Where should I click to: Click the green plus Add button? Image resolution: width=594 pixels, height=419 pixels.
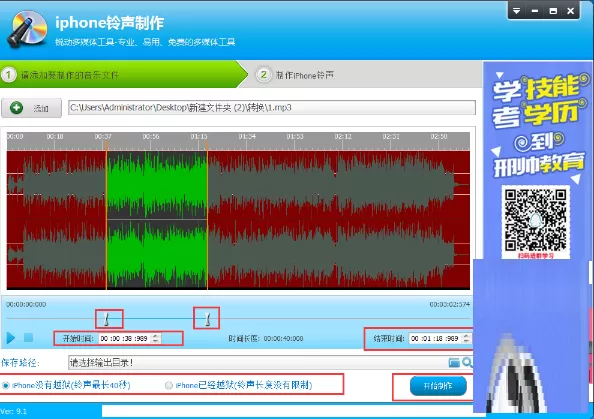coord(31,108)
